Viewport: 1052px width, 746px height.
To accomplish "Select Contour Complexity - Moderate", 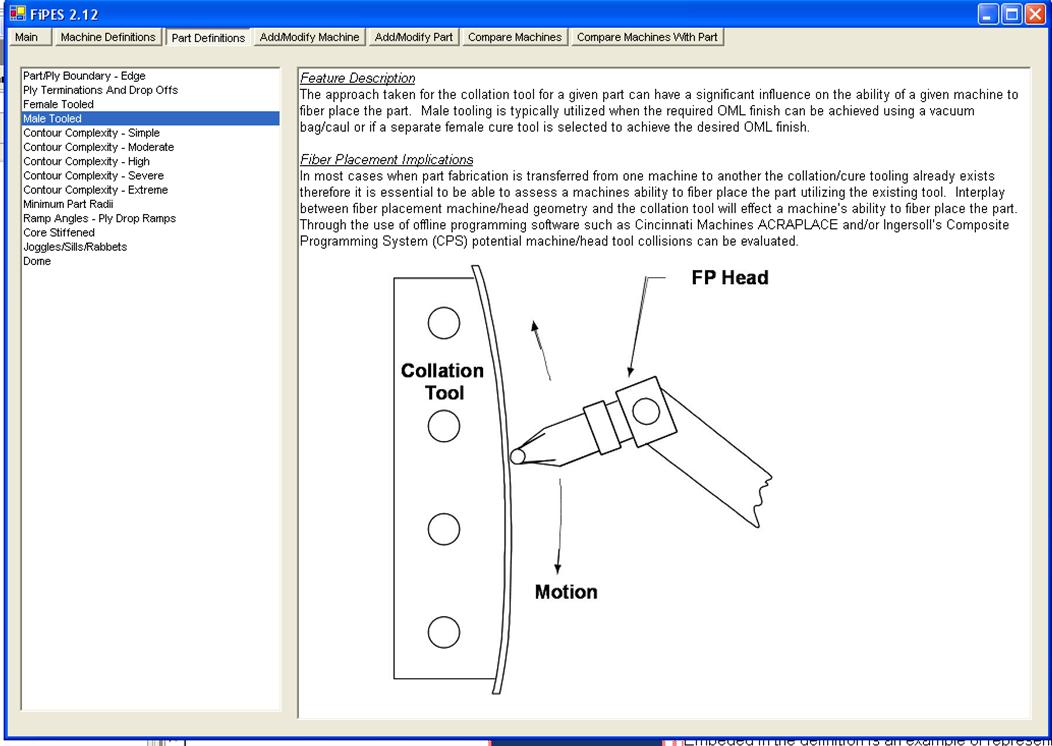I will pos(98,147).
